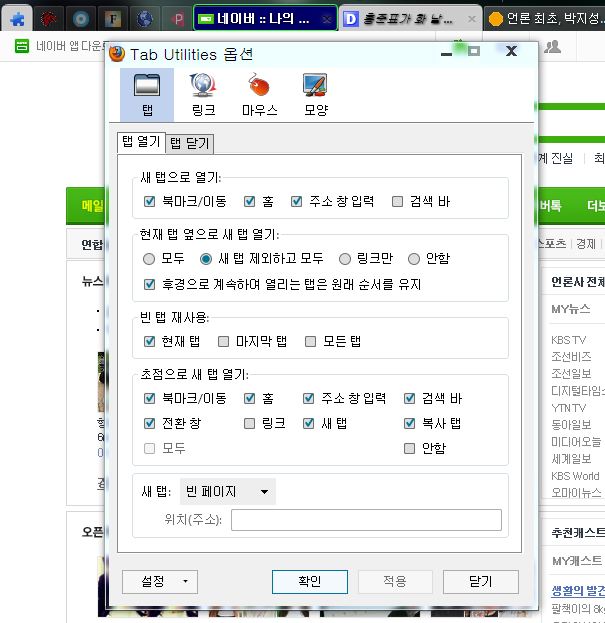Uncheck 홈 under 초점으로 새 탭 열기
The image size is (605, 623).
click(249, 398)
